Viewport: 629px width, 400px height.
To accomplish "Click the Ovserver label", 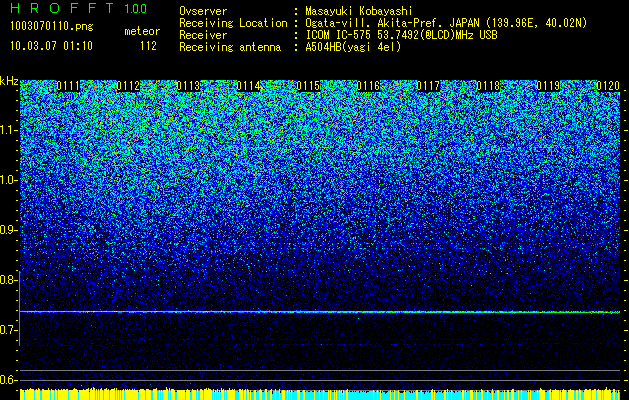I will [x=203, y=11].
